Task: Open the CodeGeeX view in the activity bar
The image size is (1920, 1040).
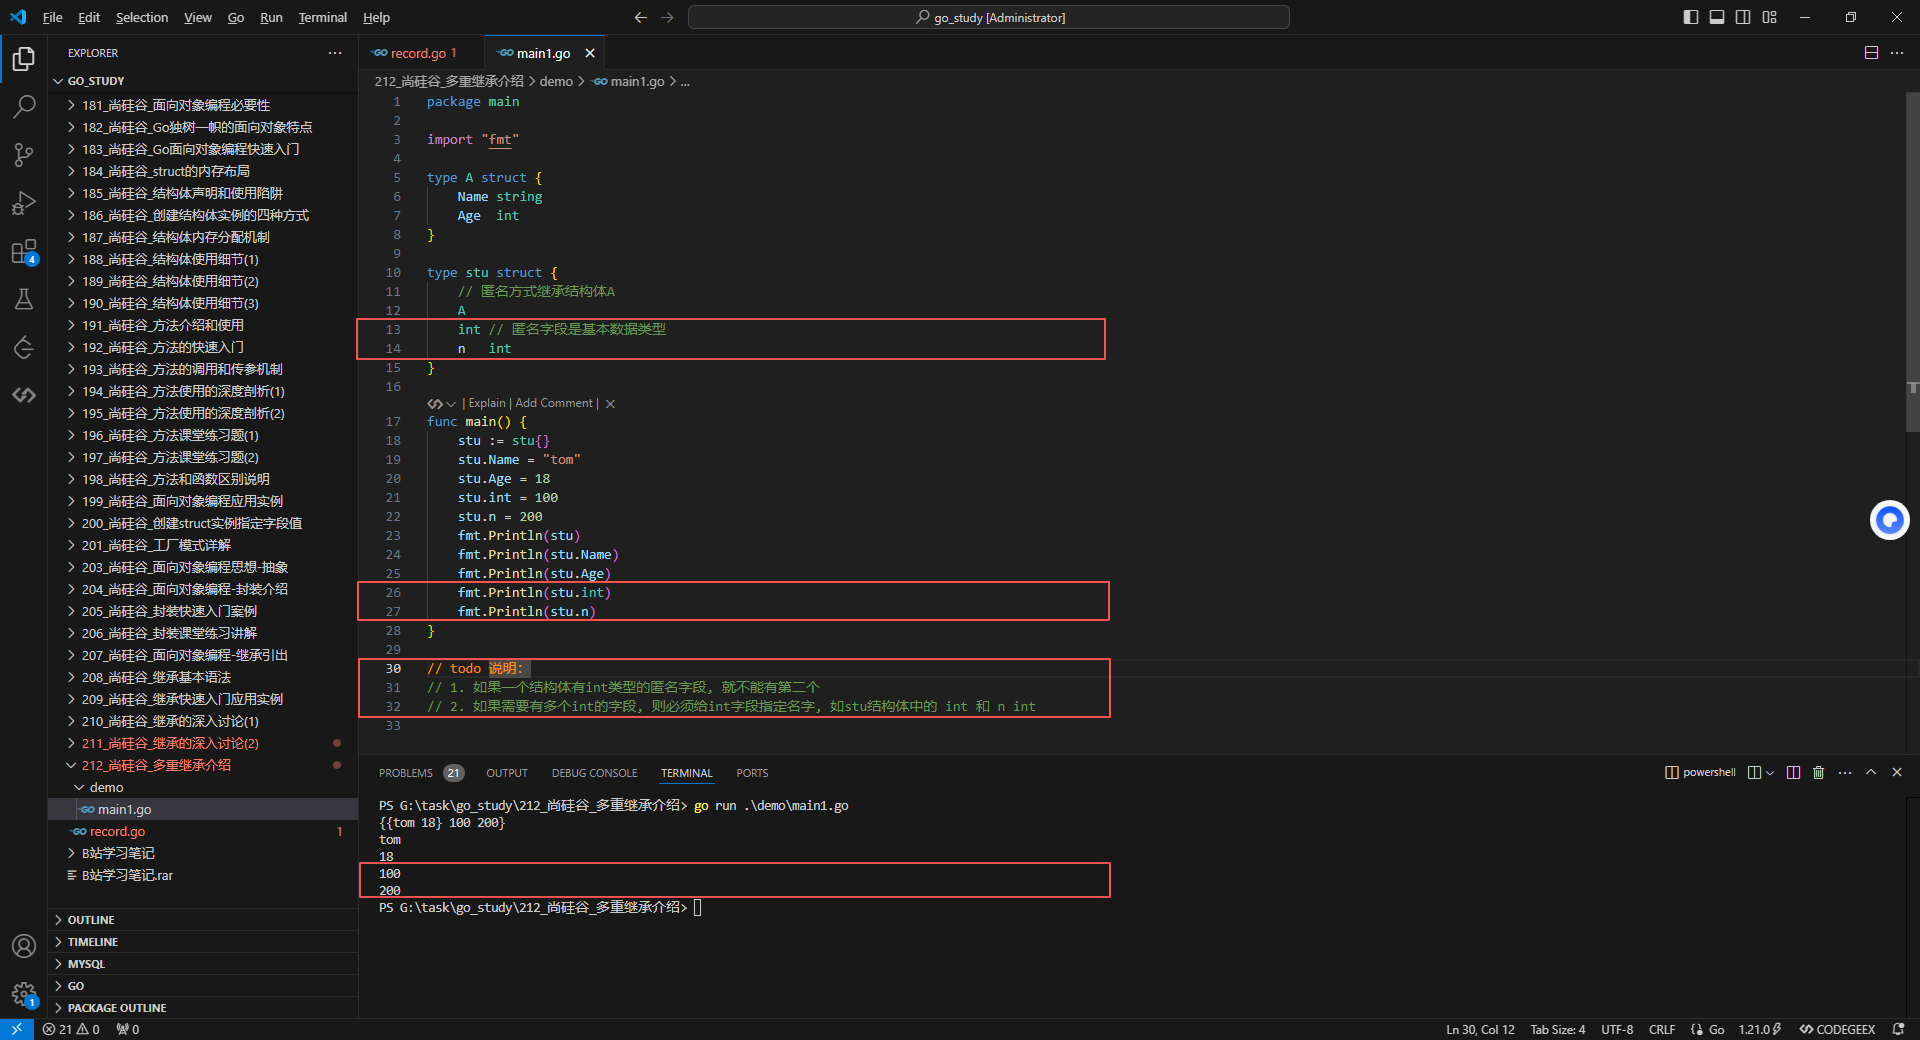Action: 24,395
